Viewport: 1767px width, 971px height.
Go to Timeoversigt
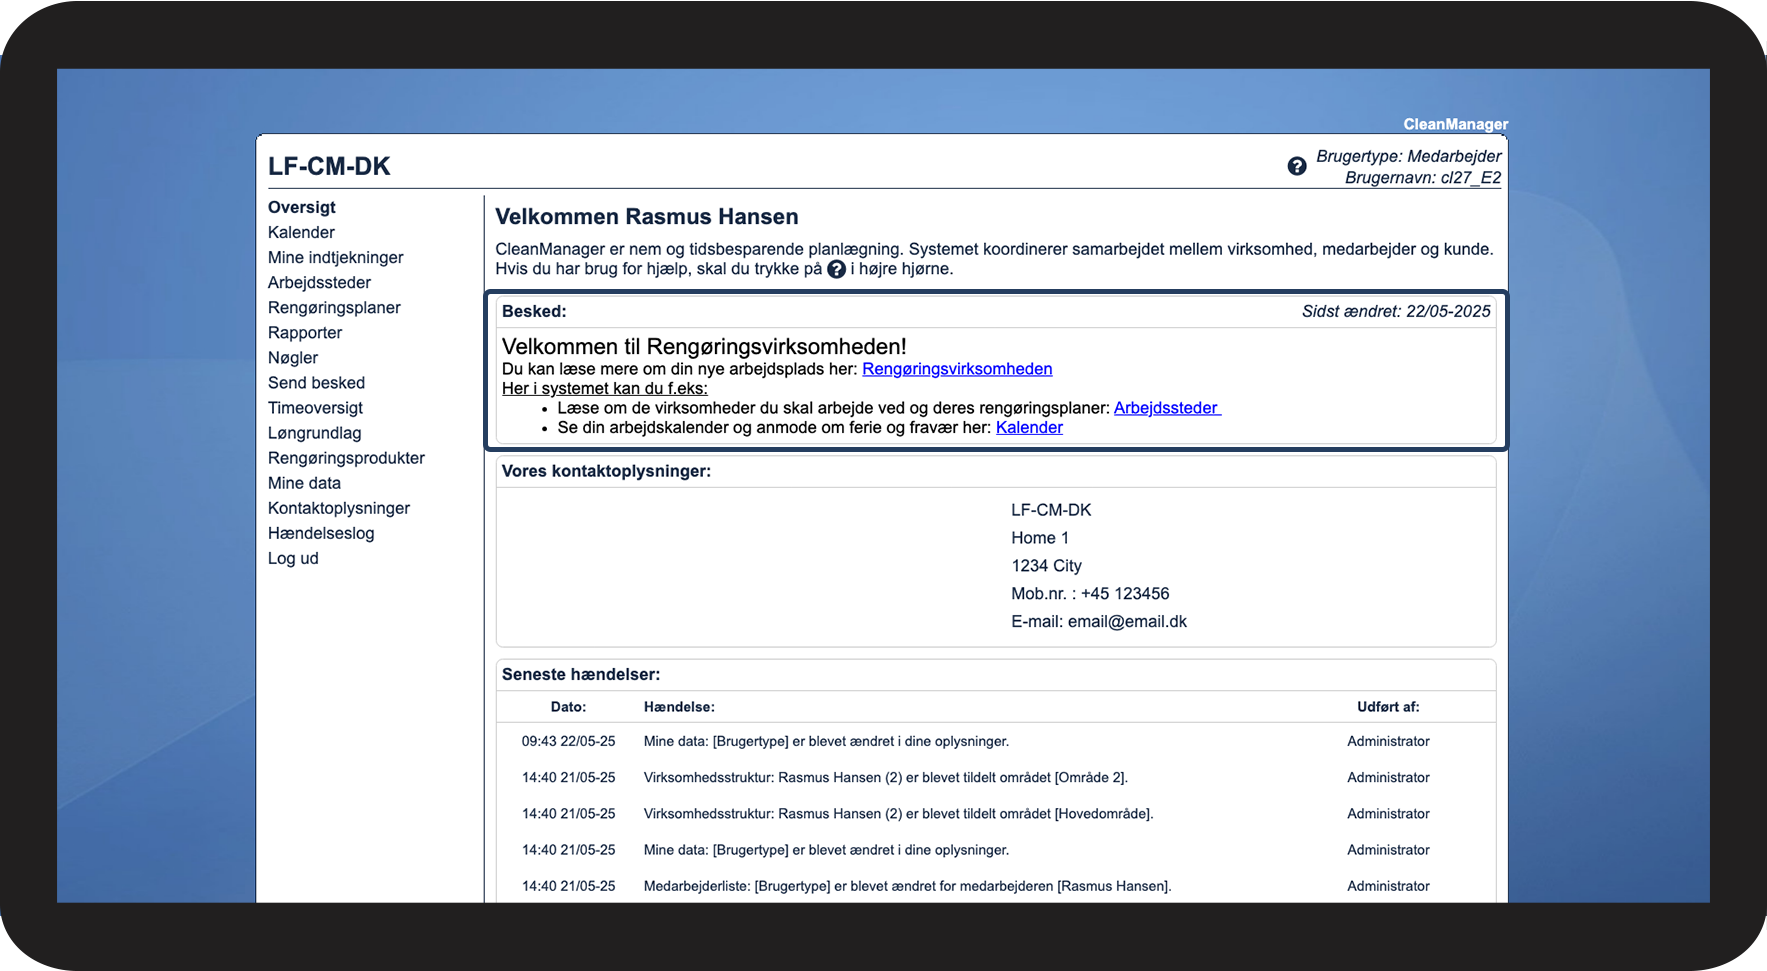[x=315, y=407]
